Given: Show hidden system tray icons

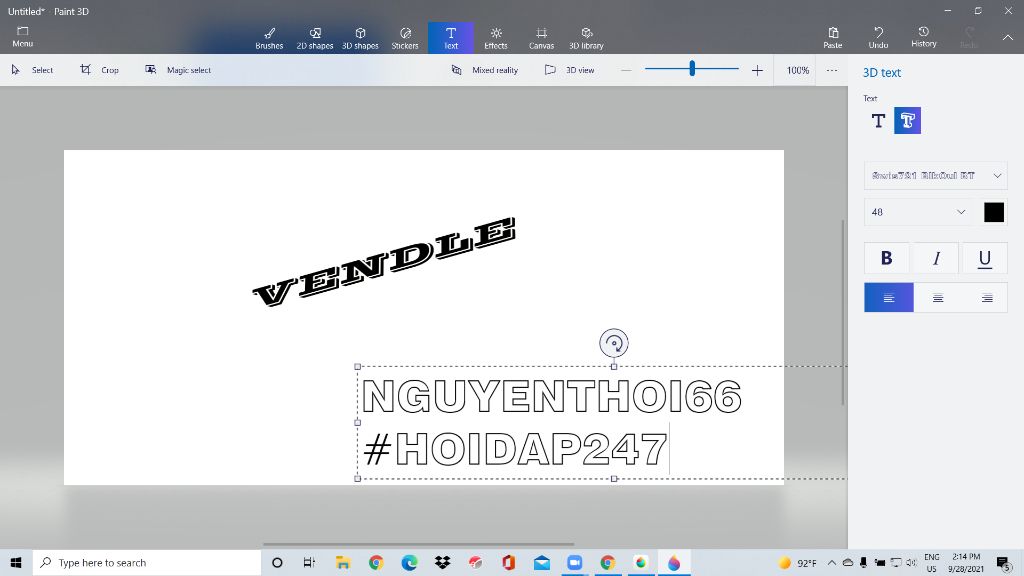Looking at the screenshot, I should 831,562.
